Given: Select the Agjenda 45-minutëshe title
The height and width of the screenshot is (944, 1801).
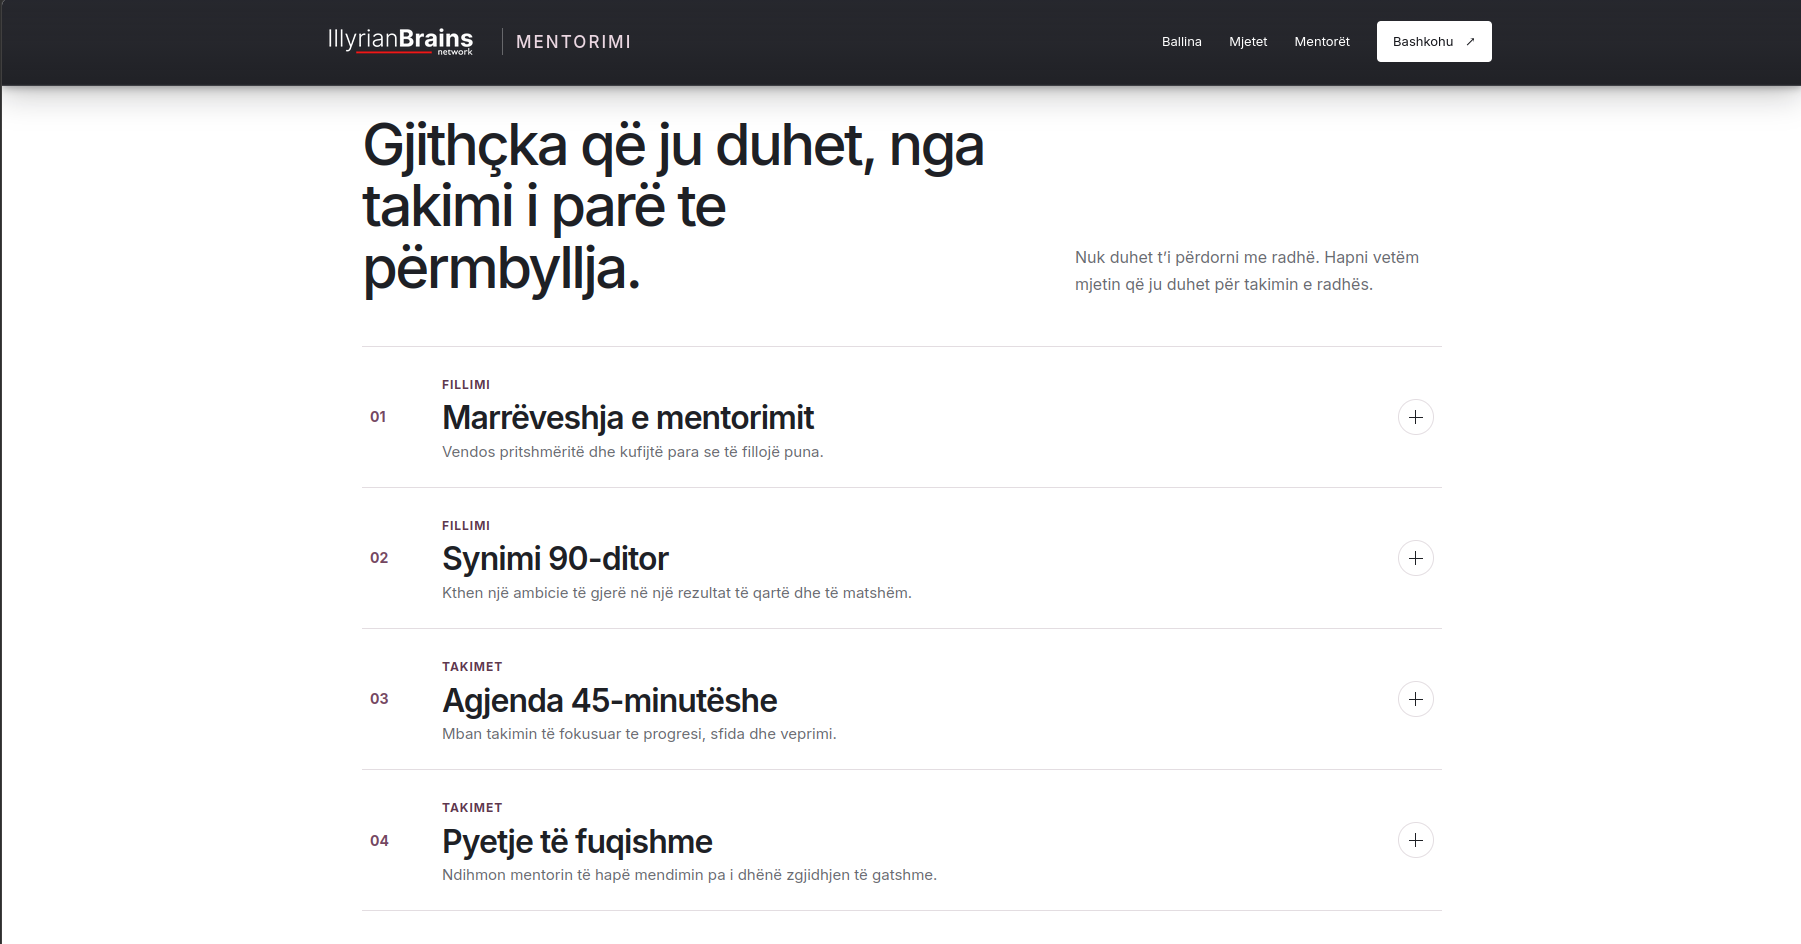Looking at the screenshot, I should point(610,700).
